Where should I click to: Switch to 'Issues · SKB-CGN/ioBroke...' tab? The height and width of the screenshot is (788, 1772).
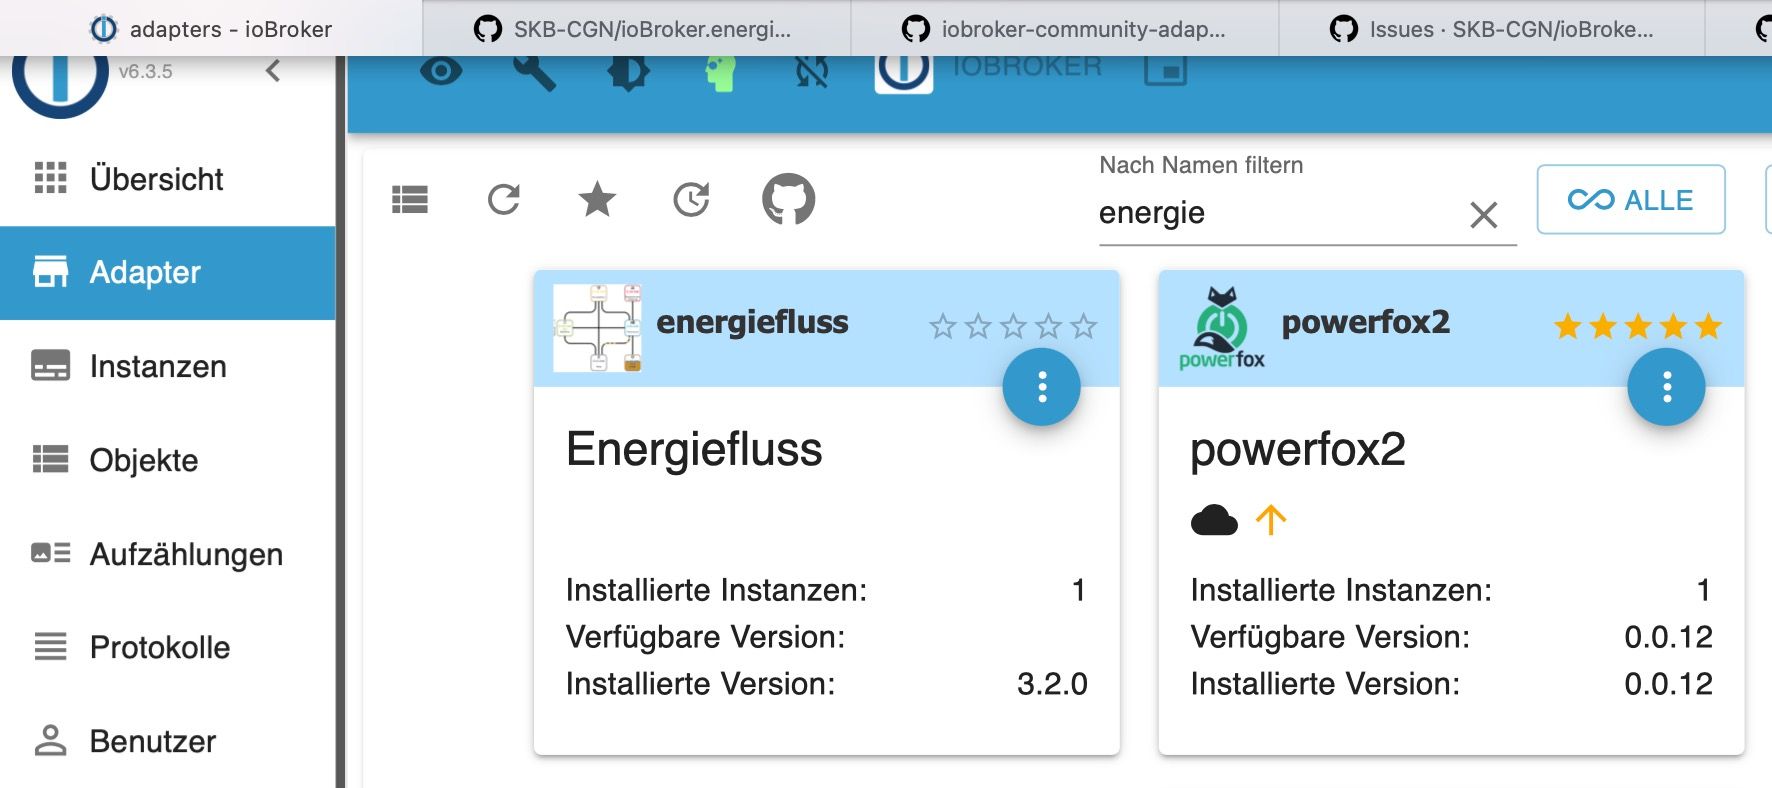tap(1492, 29)
